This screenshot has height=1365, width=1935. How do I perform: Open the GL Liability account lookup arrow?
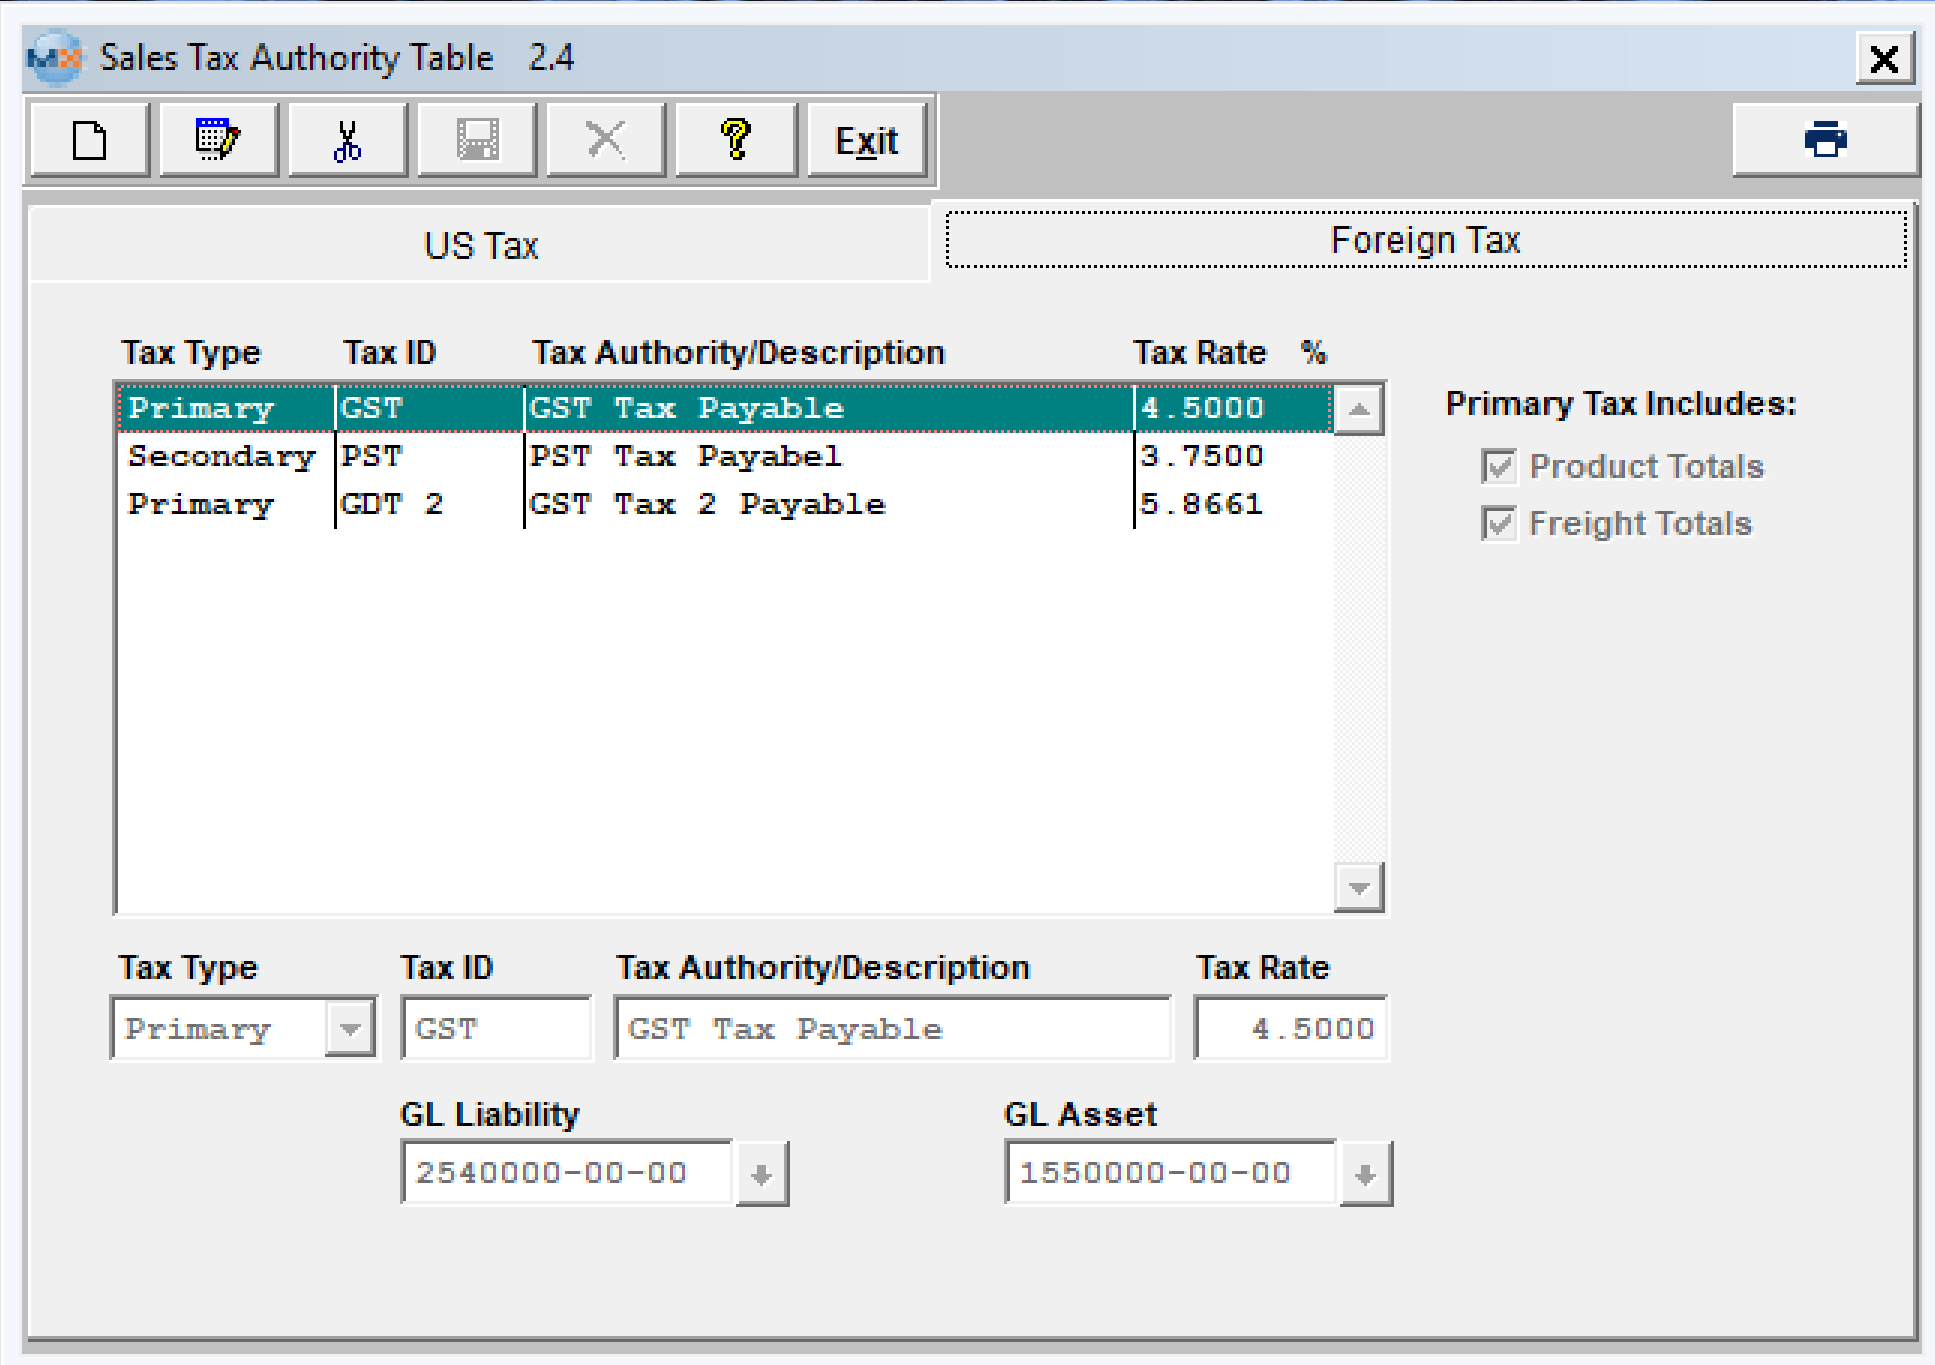click(762, 1174)
